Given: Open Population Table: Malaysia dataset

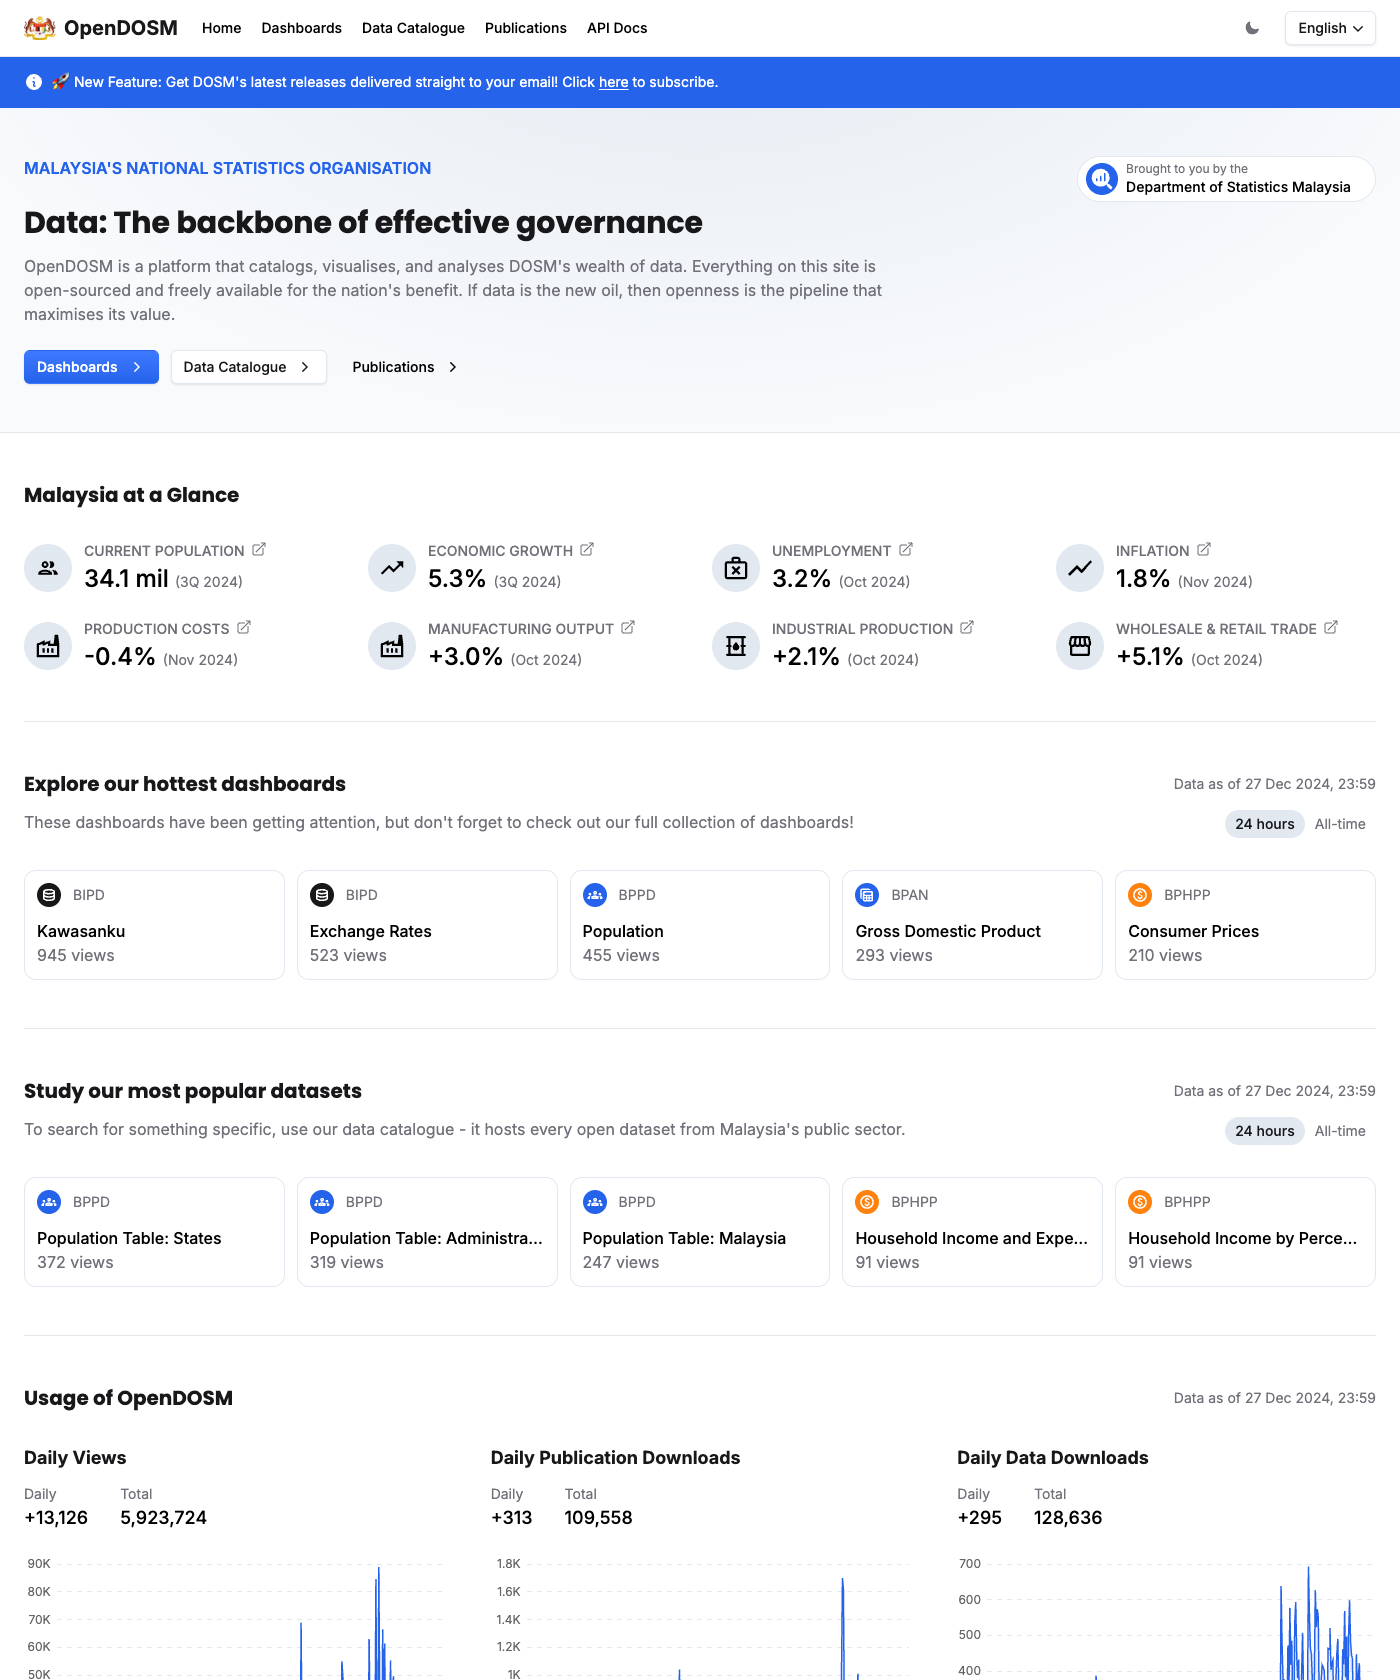Looking at the screenshot, I should (700, 1232).
